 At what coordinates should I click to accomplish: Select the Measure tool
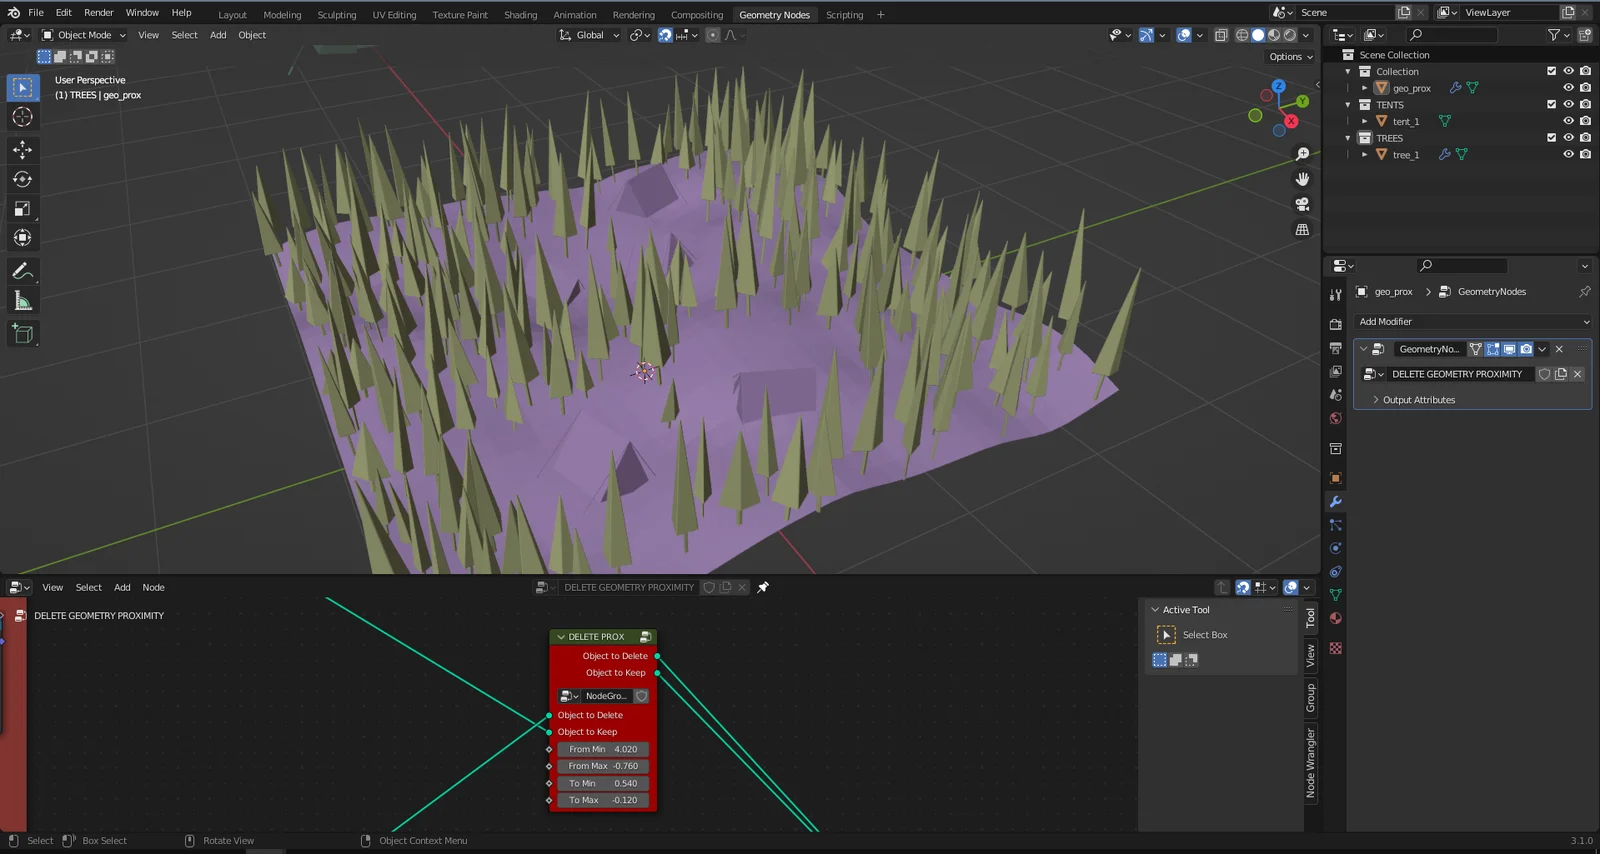(x=22, y=302)
